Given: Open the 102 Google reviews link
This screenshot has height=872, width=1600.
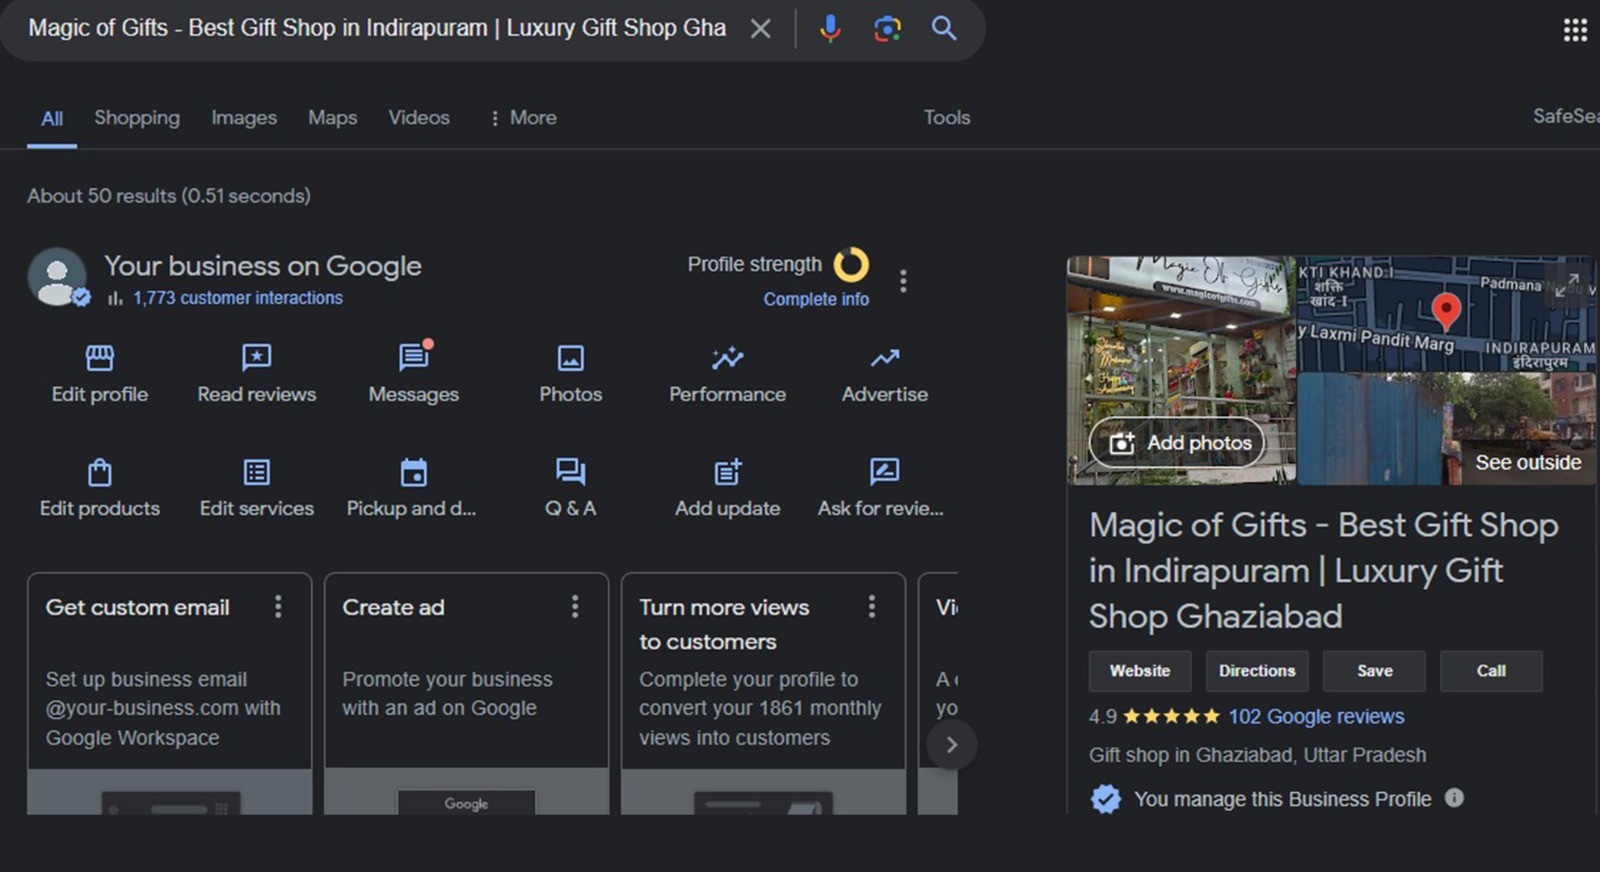Looking at the screenshot, I should tap(1316, 716).
